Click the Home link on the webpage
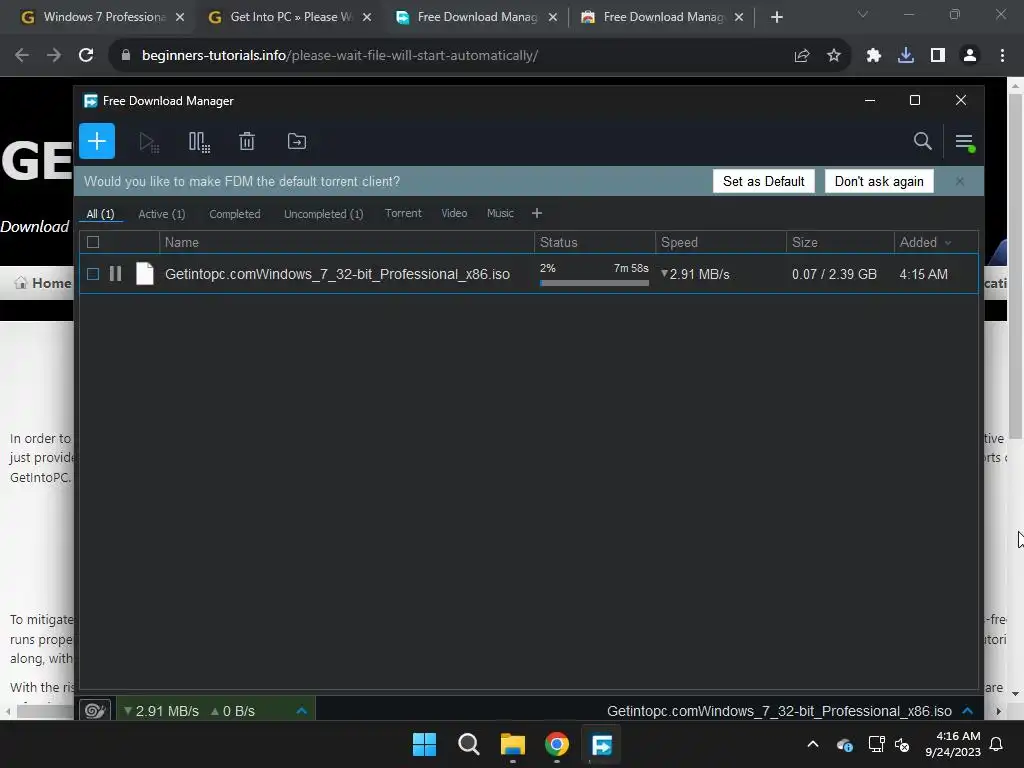Image resolution: width=1024 pixels, height=768 pixels. 43,283
